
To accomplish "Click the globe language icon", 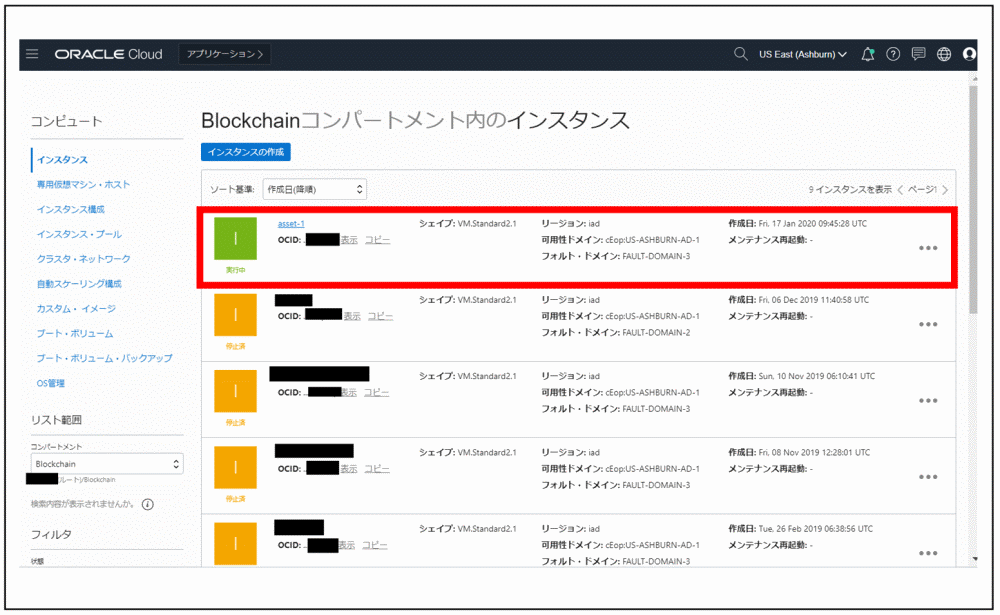I will [x=944, y=54].
